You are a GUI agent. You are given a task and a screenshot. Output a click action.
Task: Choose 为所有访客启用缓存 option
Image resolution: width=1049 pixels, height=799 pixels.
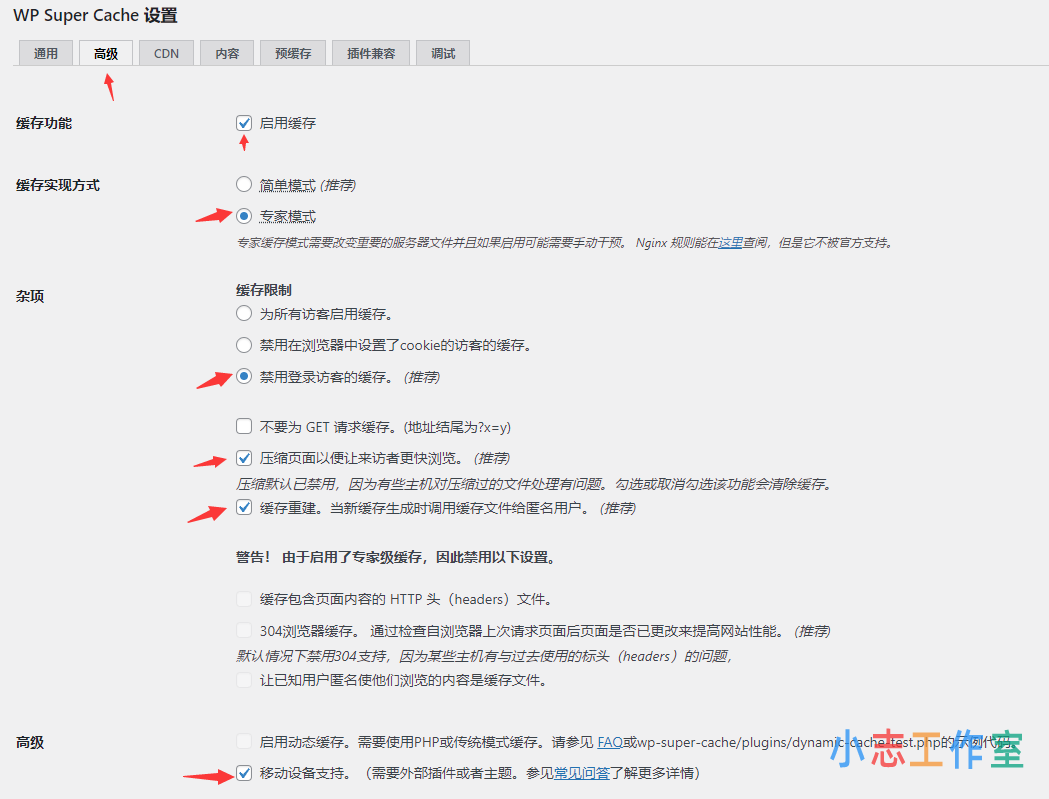click(x=242, y=314)
